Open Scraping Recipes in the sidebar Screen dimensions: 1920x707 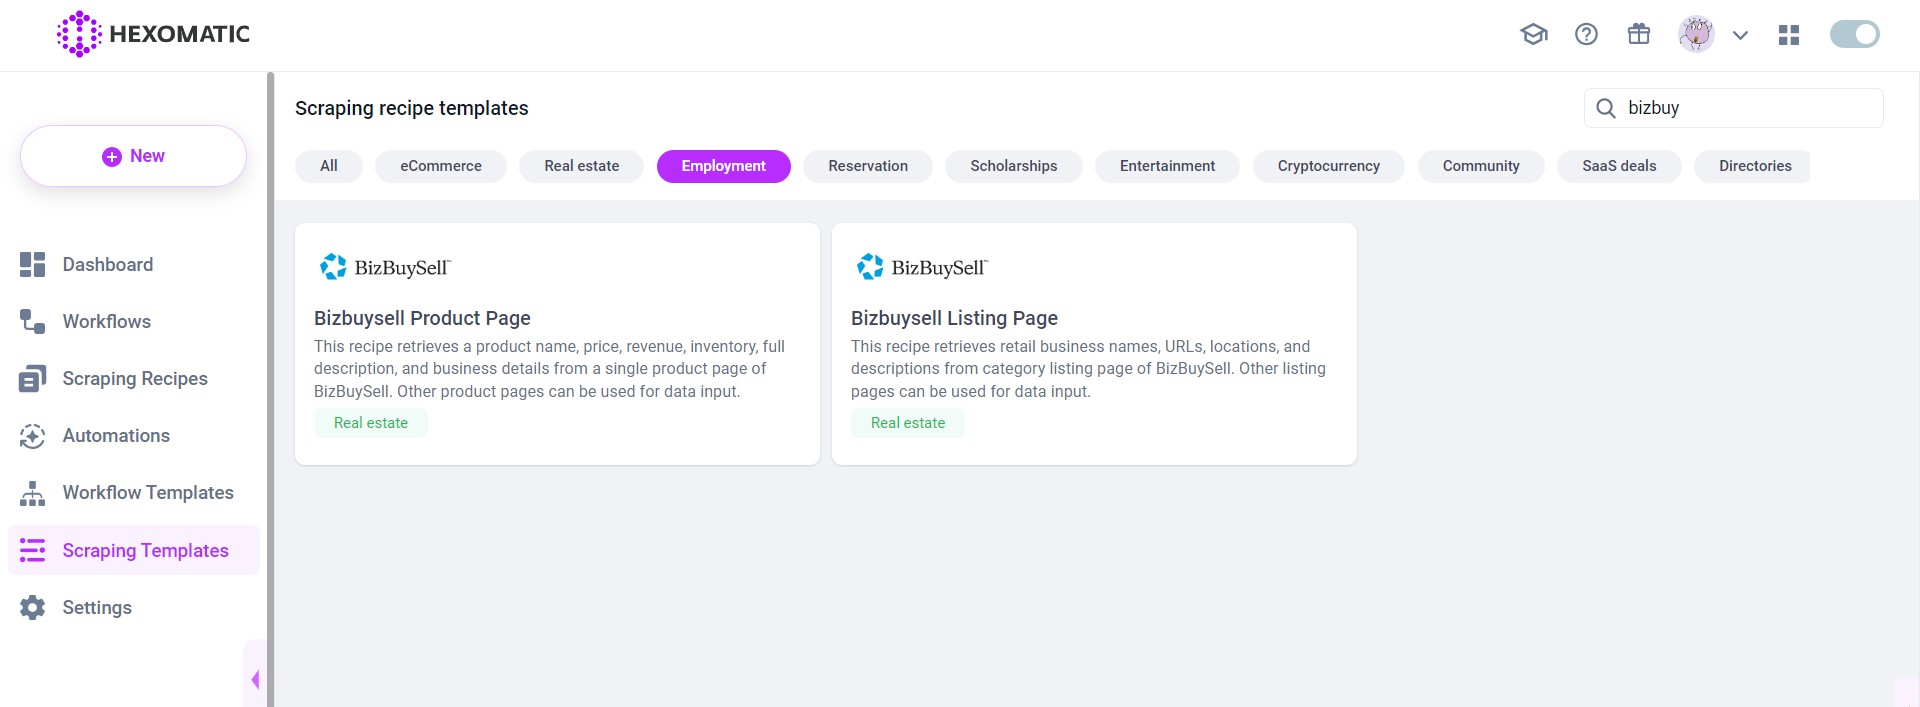click(134, 379)
